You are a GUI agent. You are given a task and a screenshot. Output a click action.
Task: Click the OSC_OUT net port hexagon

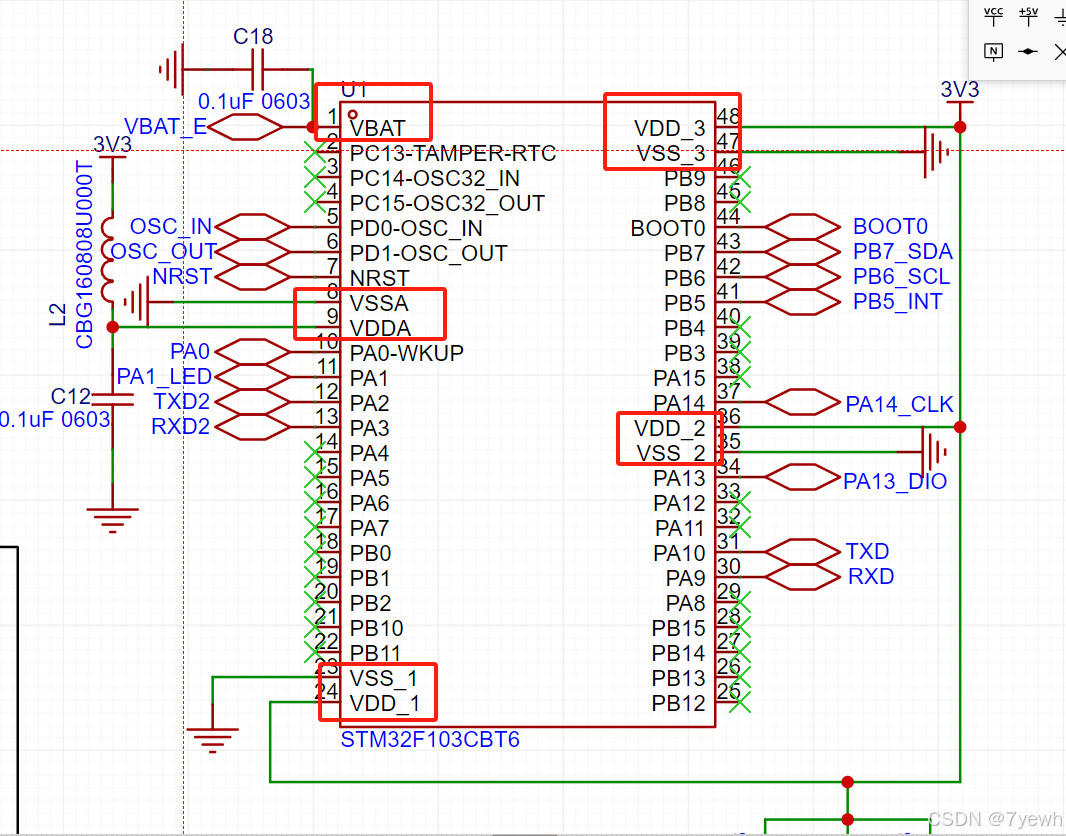point(253,252)
